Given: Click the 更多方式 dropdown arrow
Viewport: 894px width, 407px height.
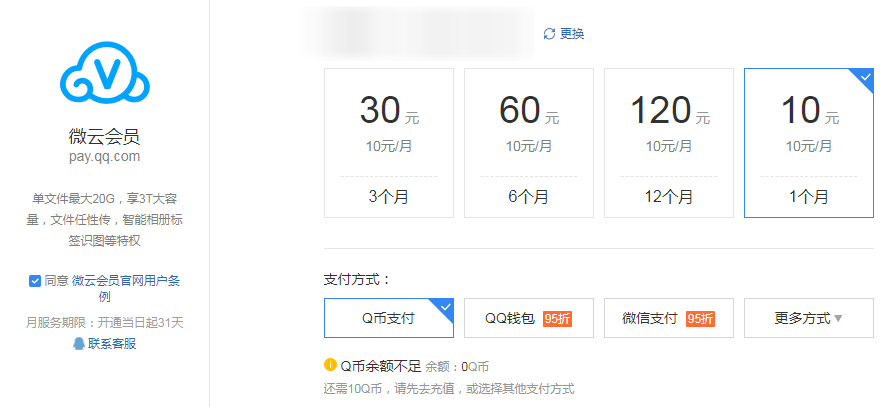Looking at the screenshot, I should click(x=838, y=319).
